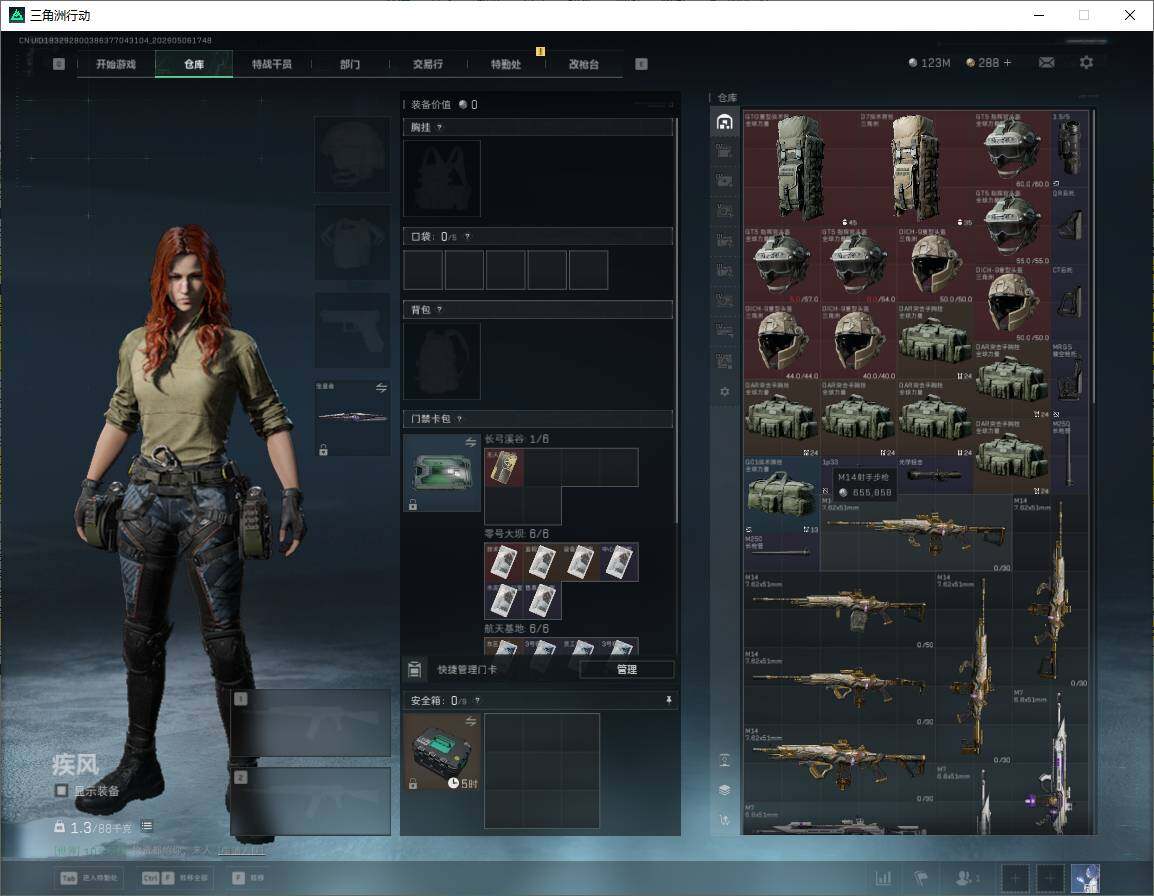Viewport: 1154px width, 896px height.
Task: Click the second stash page icon in sidebar
Action: click(x=724, y=151)
